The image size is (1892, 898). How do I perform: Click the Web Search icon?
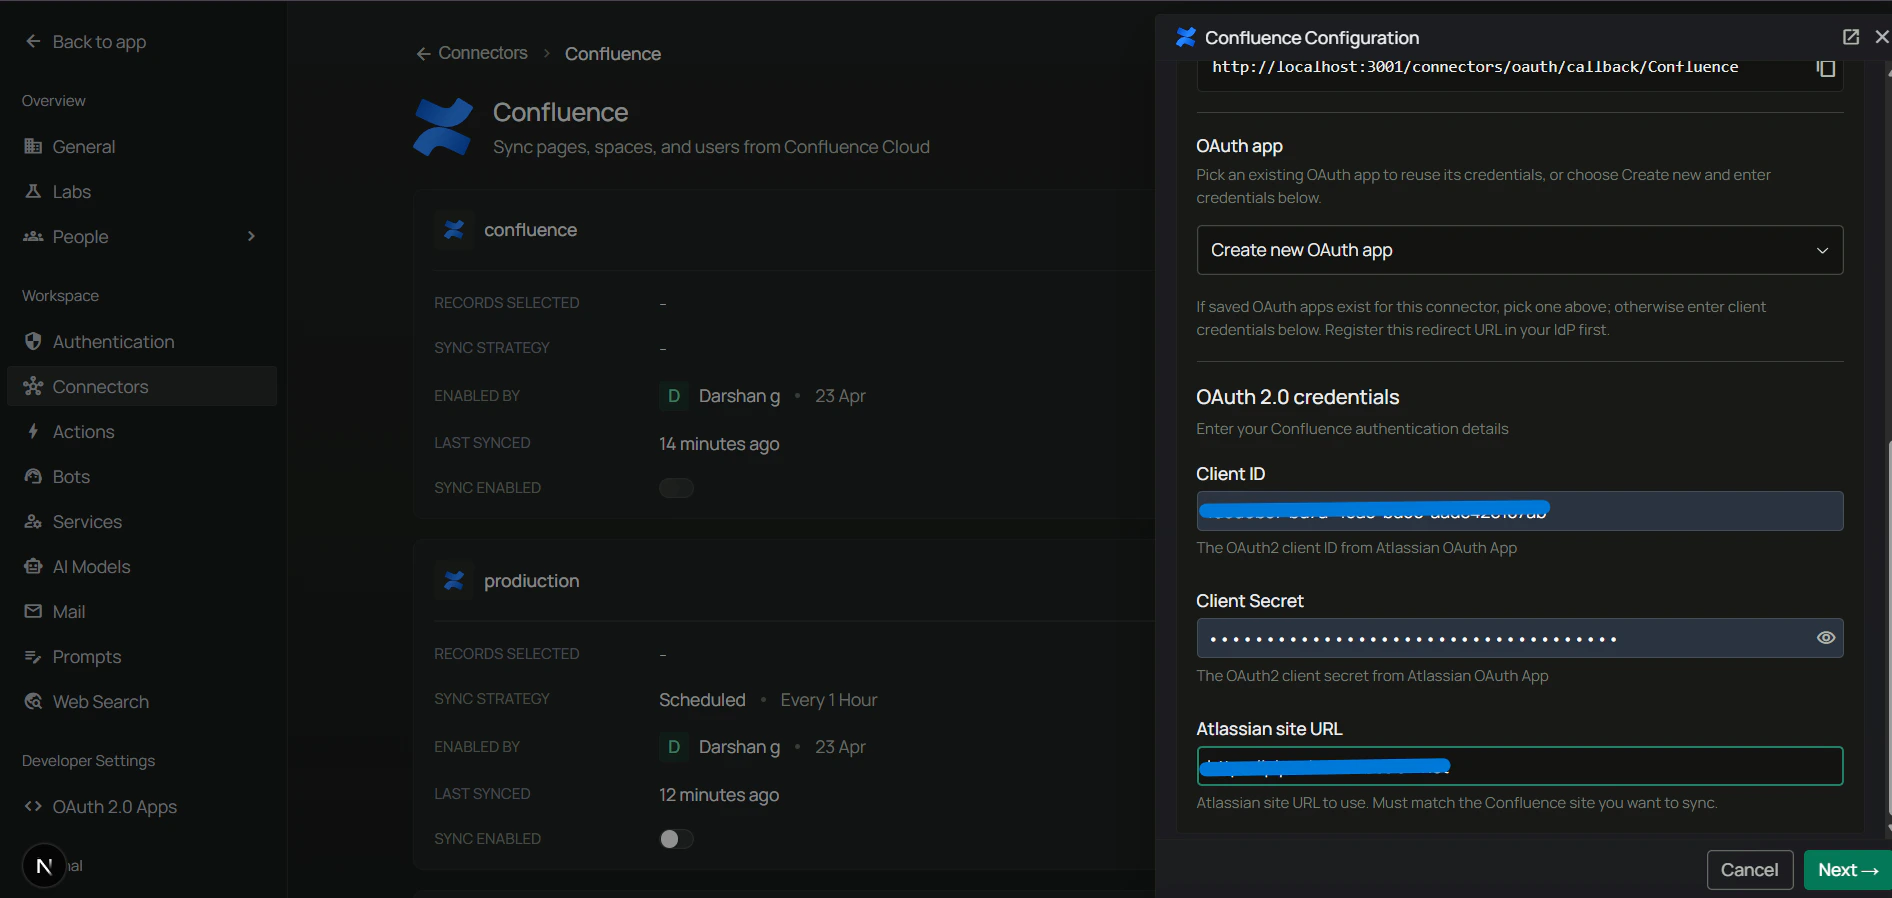(x=33, y=701)
